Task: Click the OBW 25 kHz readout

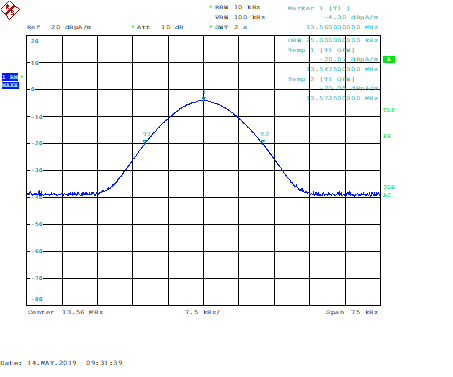Action: tap(333, 40)
